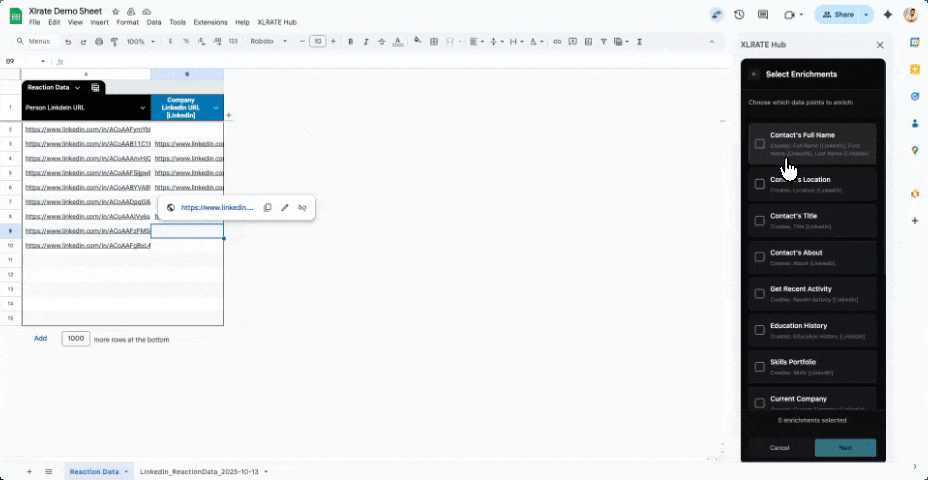Tick the Education History checkbox
The width and height of the screenshot is (928, 480).
[760, 330]
